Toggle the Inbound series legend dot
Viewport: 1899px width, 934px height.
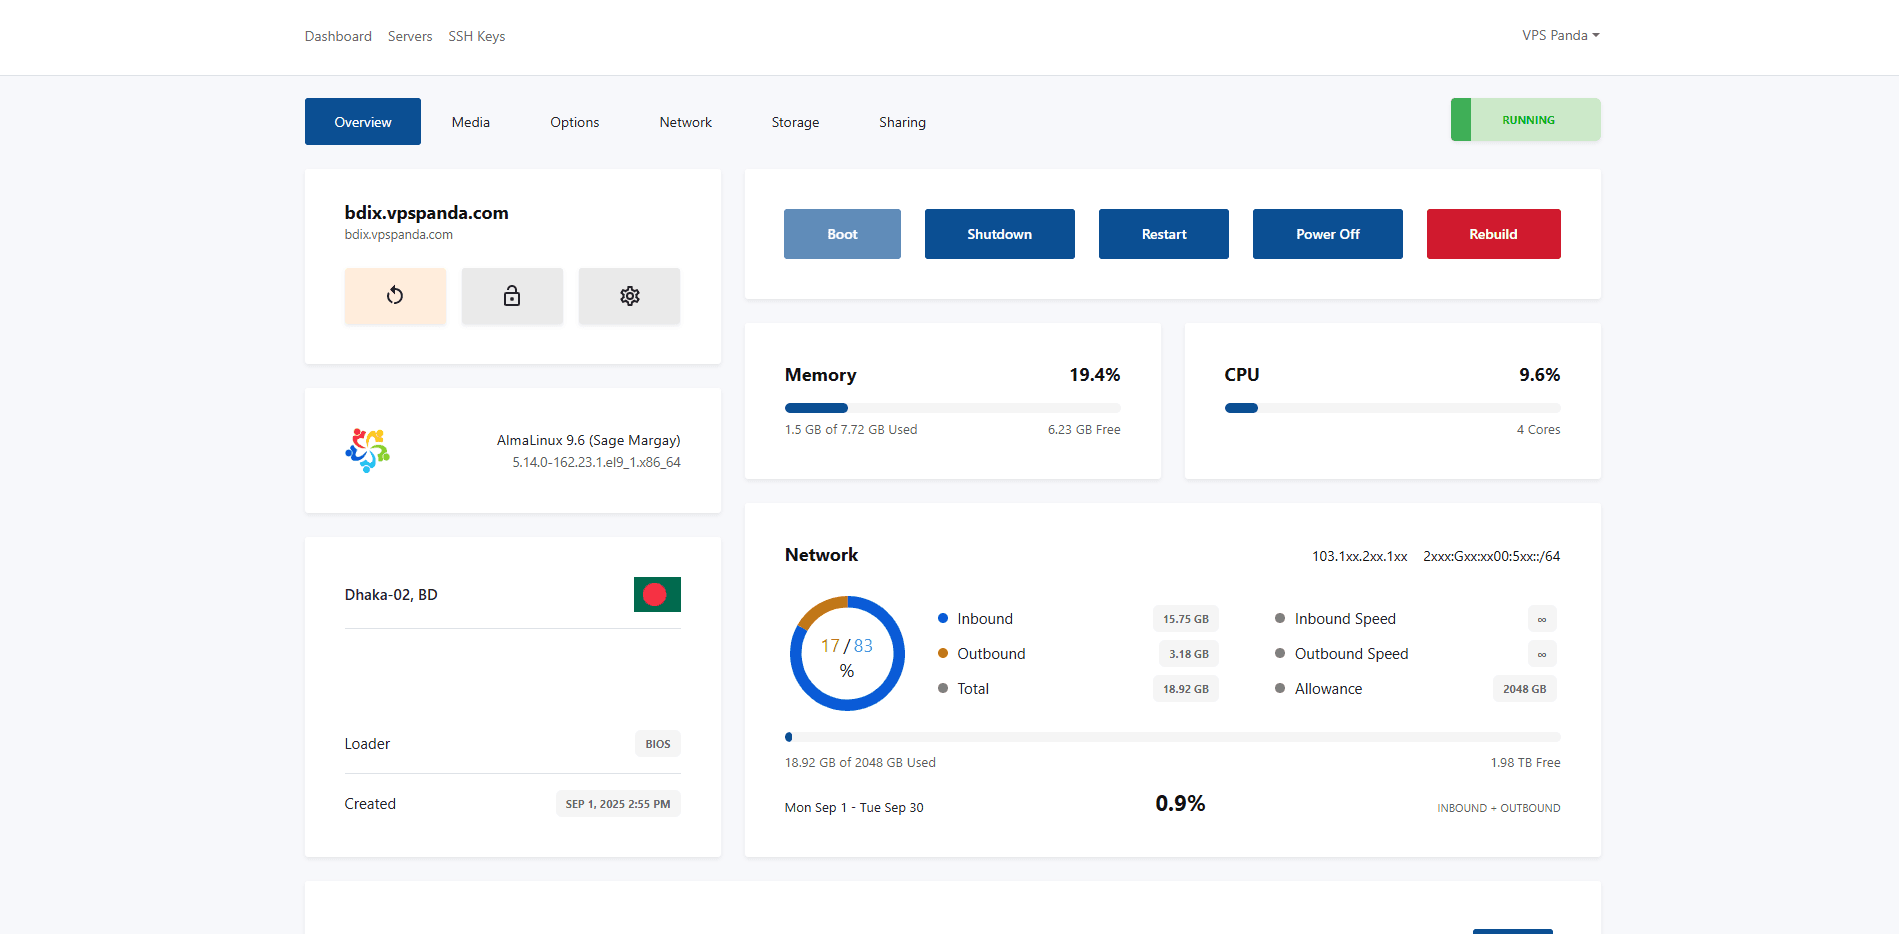[x=941, y=618]
